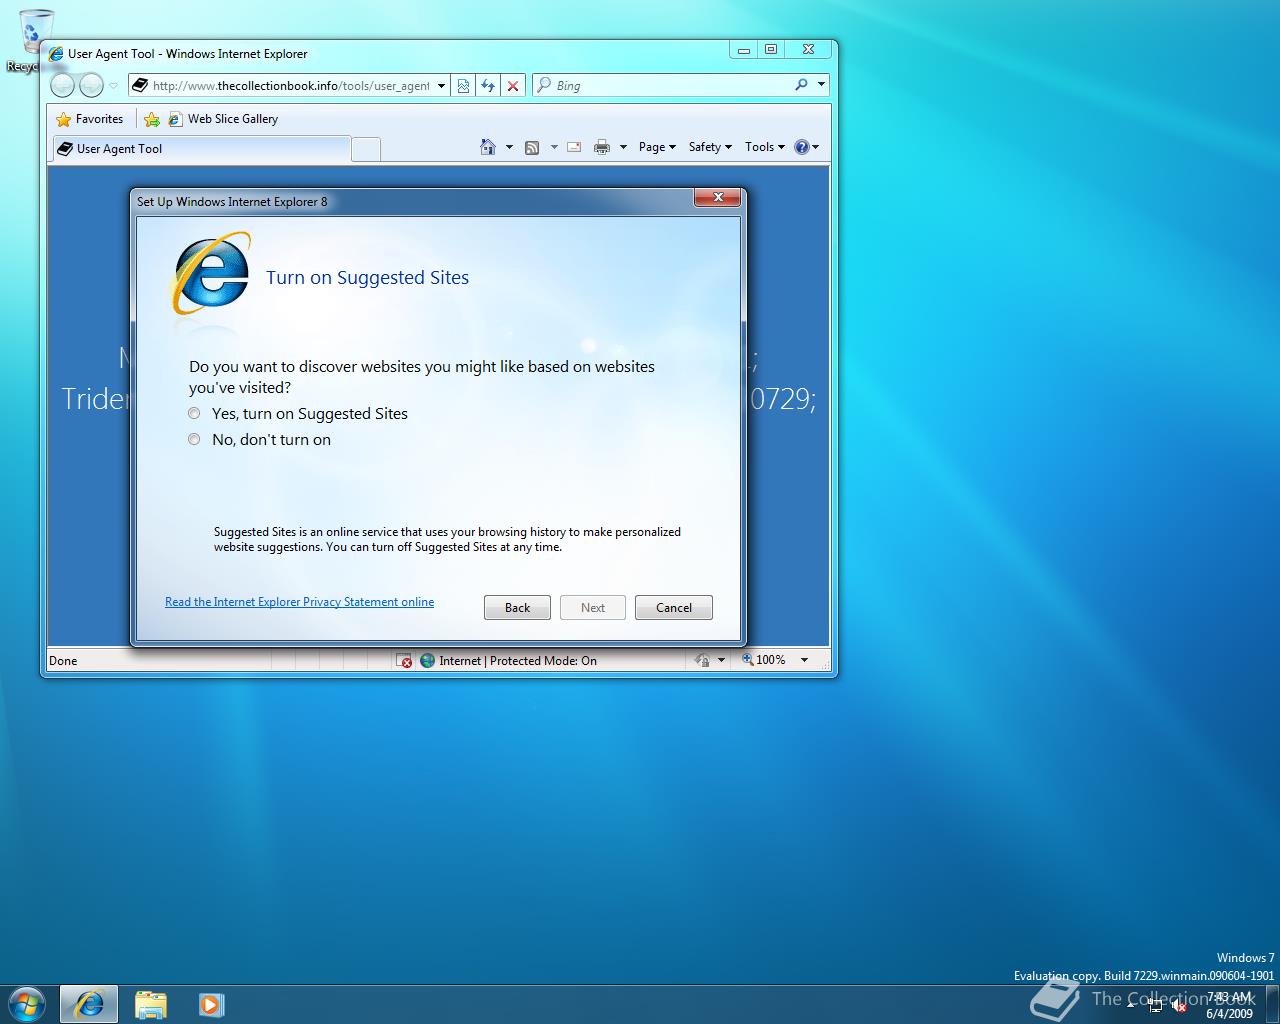Image resolution: width=1280 pixels, height=1024 pixels.
Task: Expand the zoom level dropdown arrow
Action: (x=804, y=660)
